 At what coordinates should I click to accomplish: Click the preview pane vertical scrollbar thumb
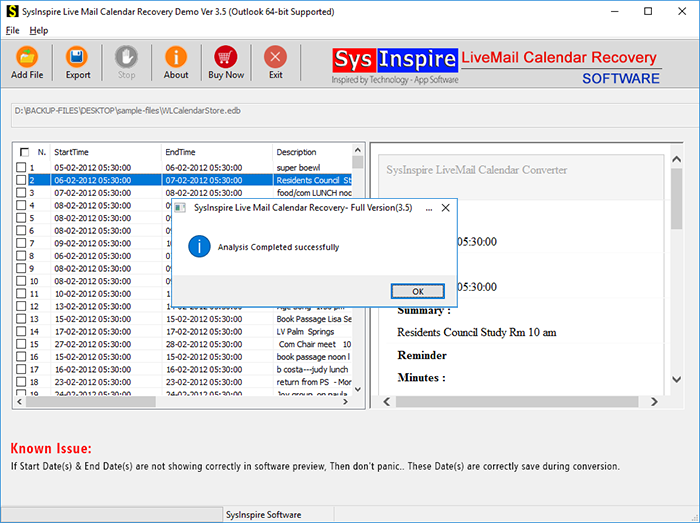[x=676, y=199]
